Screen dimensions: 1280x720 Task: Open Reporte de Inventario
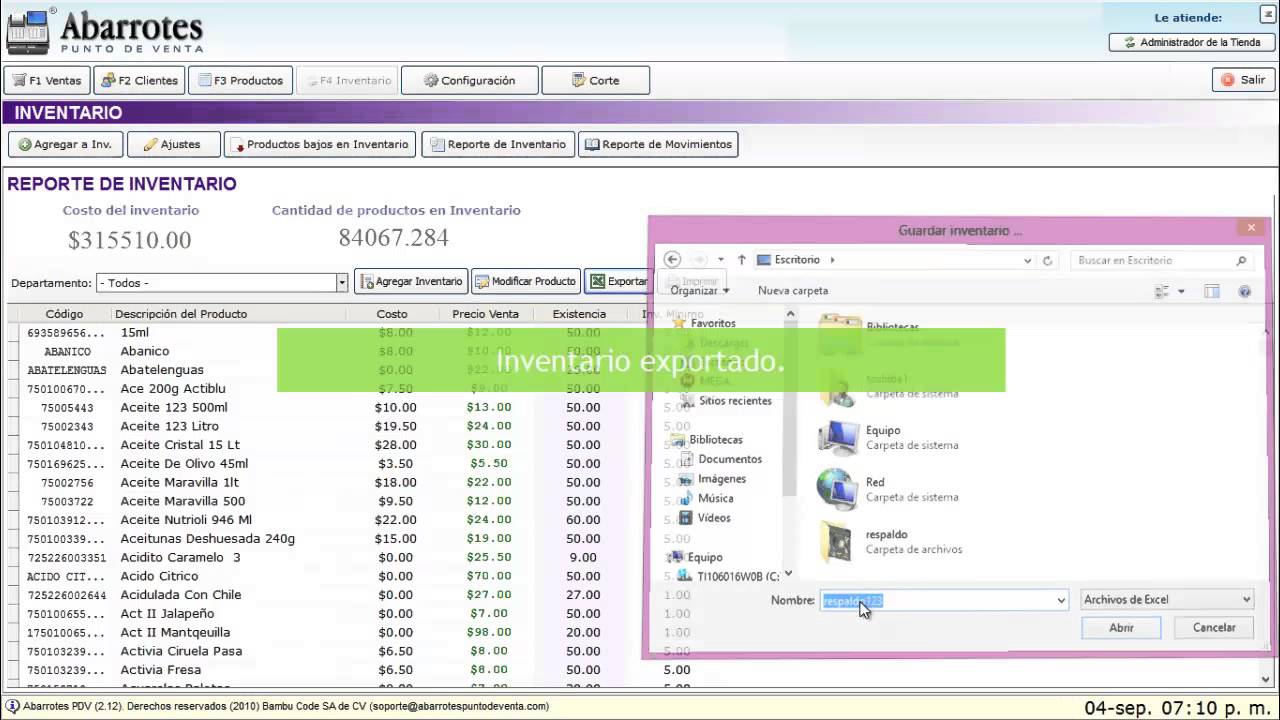[x=498, y=144]
